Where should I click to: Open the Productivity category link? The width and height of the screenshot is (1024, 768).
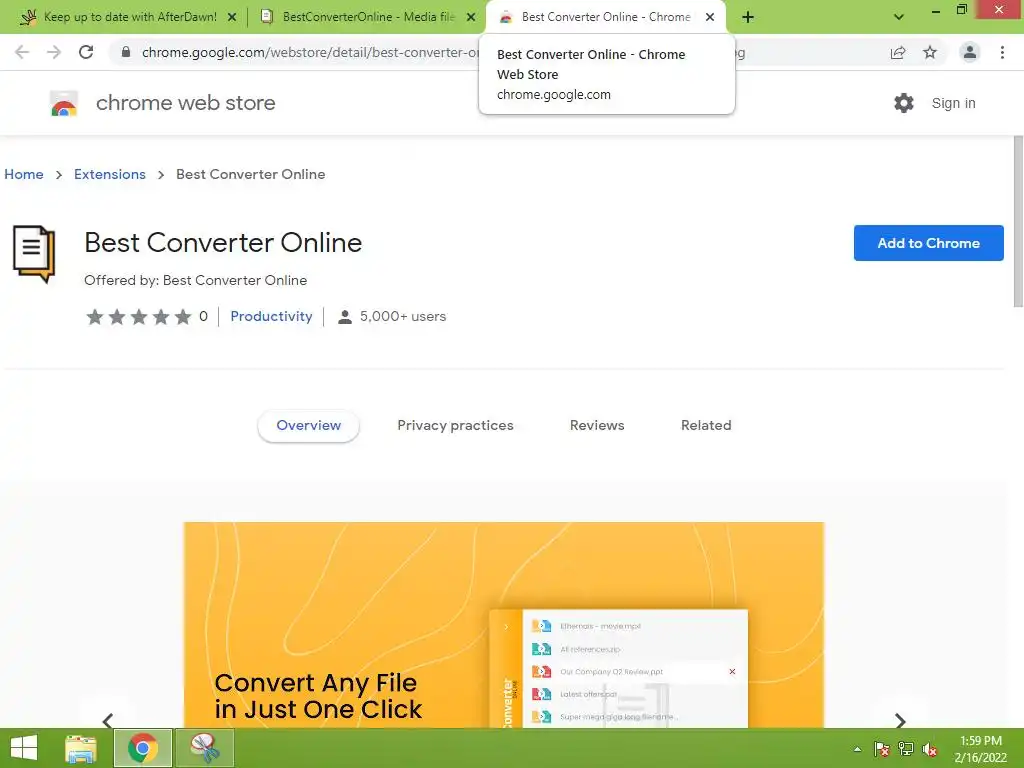pos(271,317)
